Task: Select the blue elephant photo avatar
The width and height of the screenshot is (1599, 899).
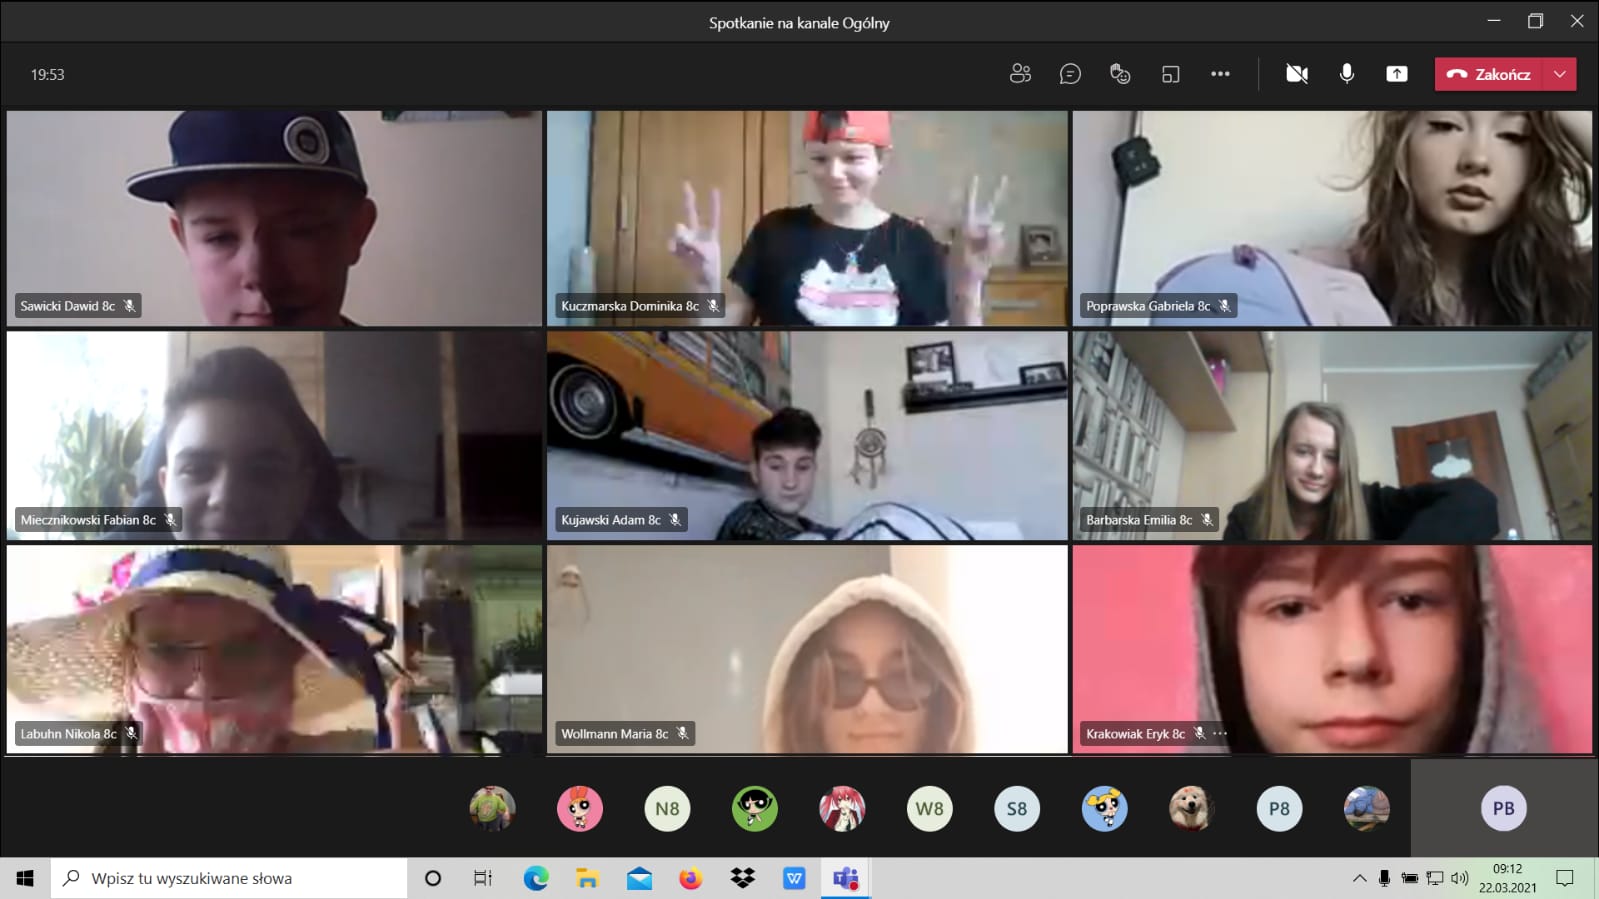Action: pos(1367,808)
